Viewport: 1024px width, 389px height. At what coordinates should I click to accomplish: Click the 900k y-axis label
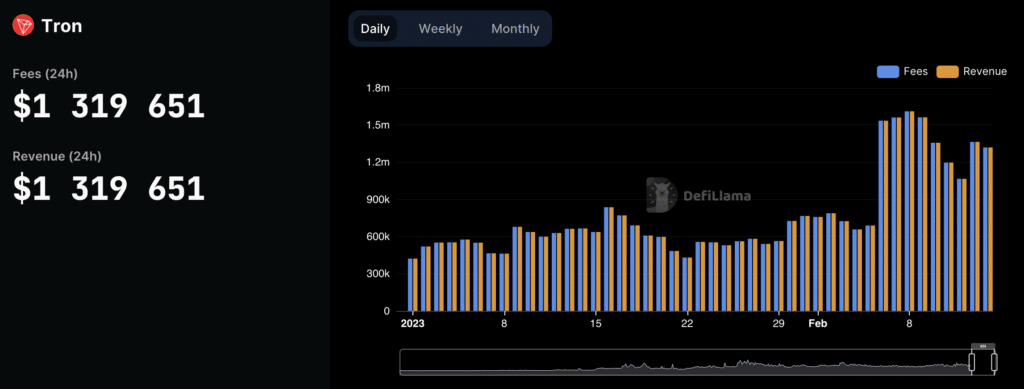pos(377,200)
